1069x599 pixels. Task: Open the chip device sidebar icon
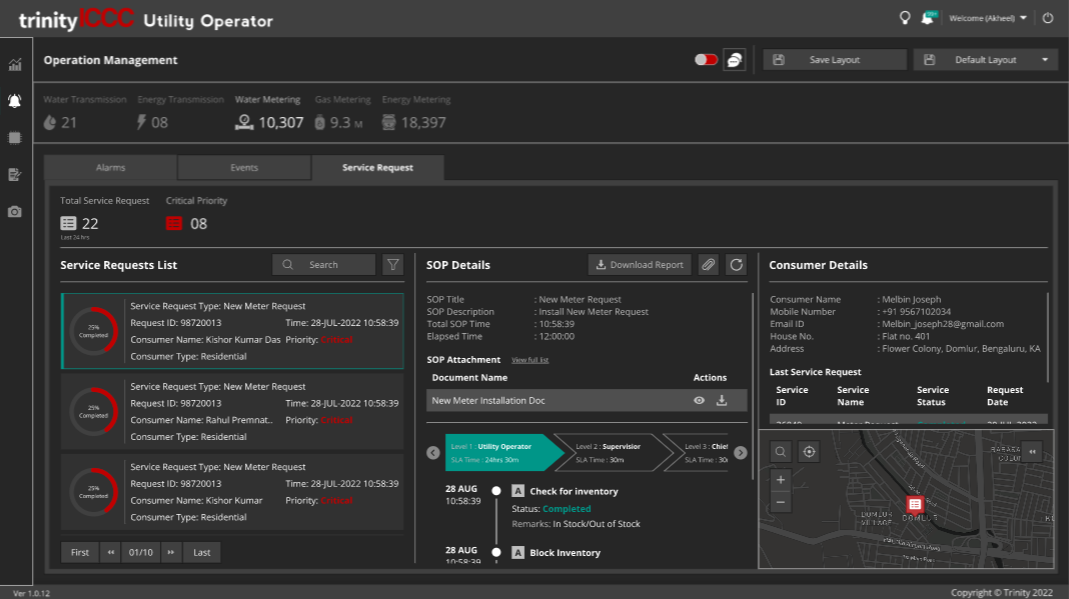(14, 138)
